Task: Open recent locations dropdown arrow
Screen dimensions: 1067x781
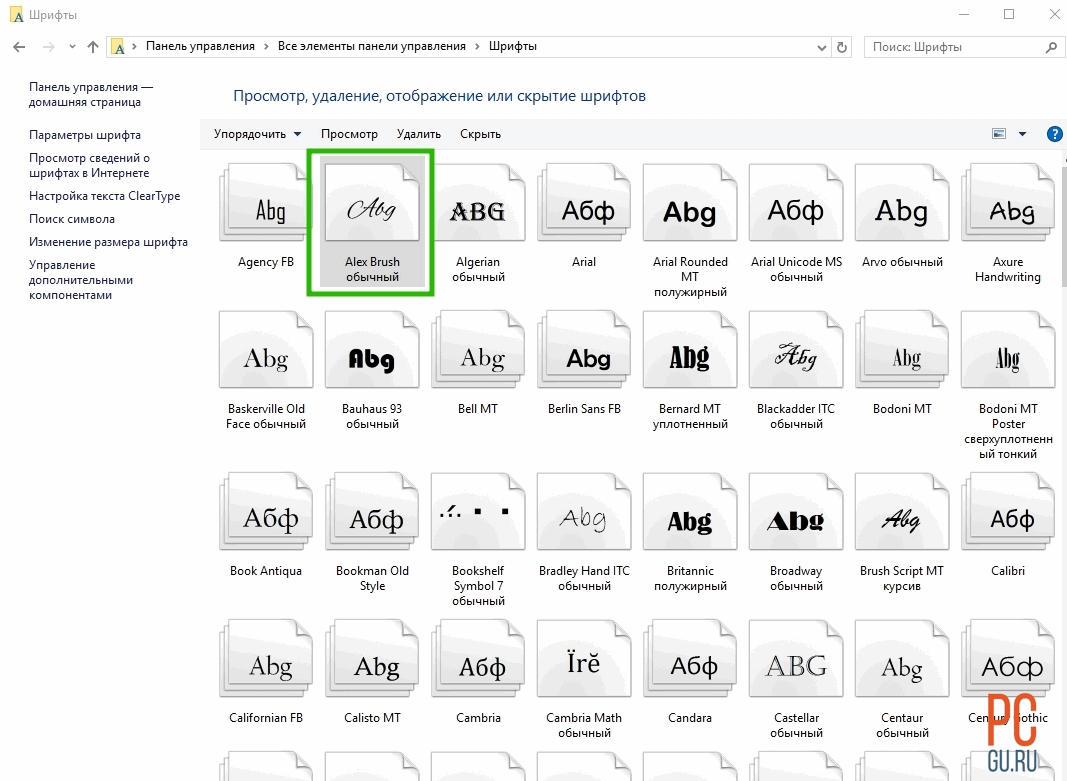Action: [72, 47]
